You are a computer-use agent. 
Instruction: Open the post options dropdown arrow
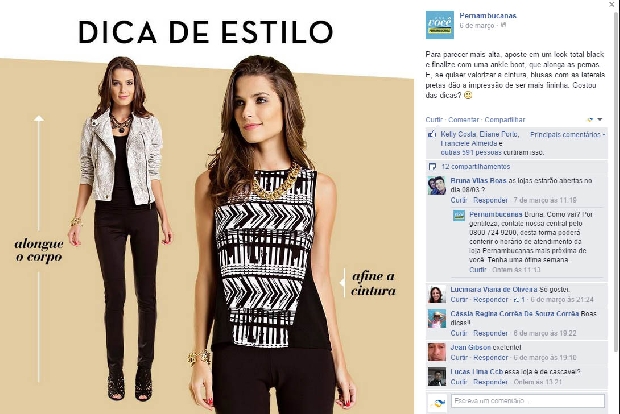point(599,119)
